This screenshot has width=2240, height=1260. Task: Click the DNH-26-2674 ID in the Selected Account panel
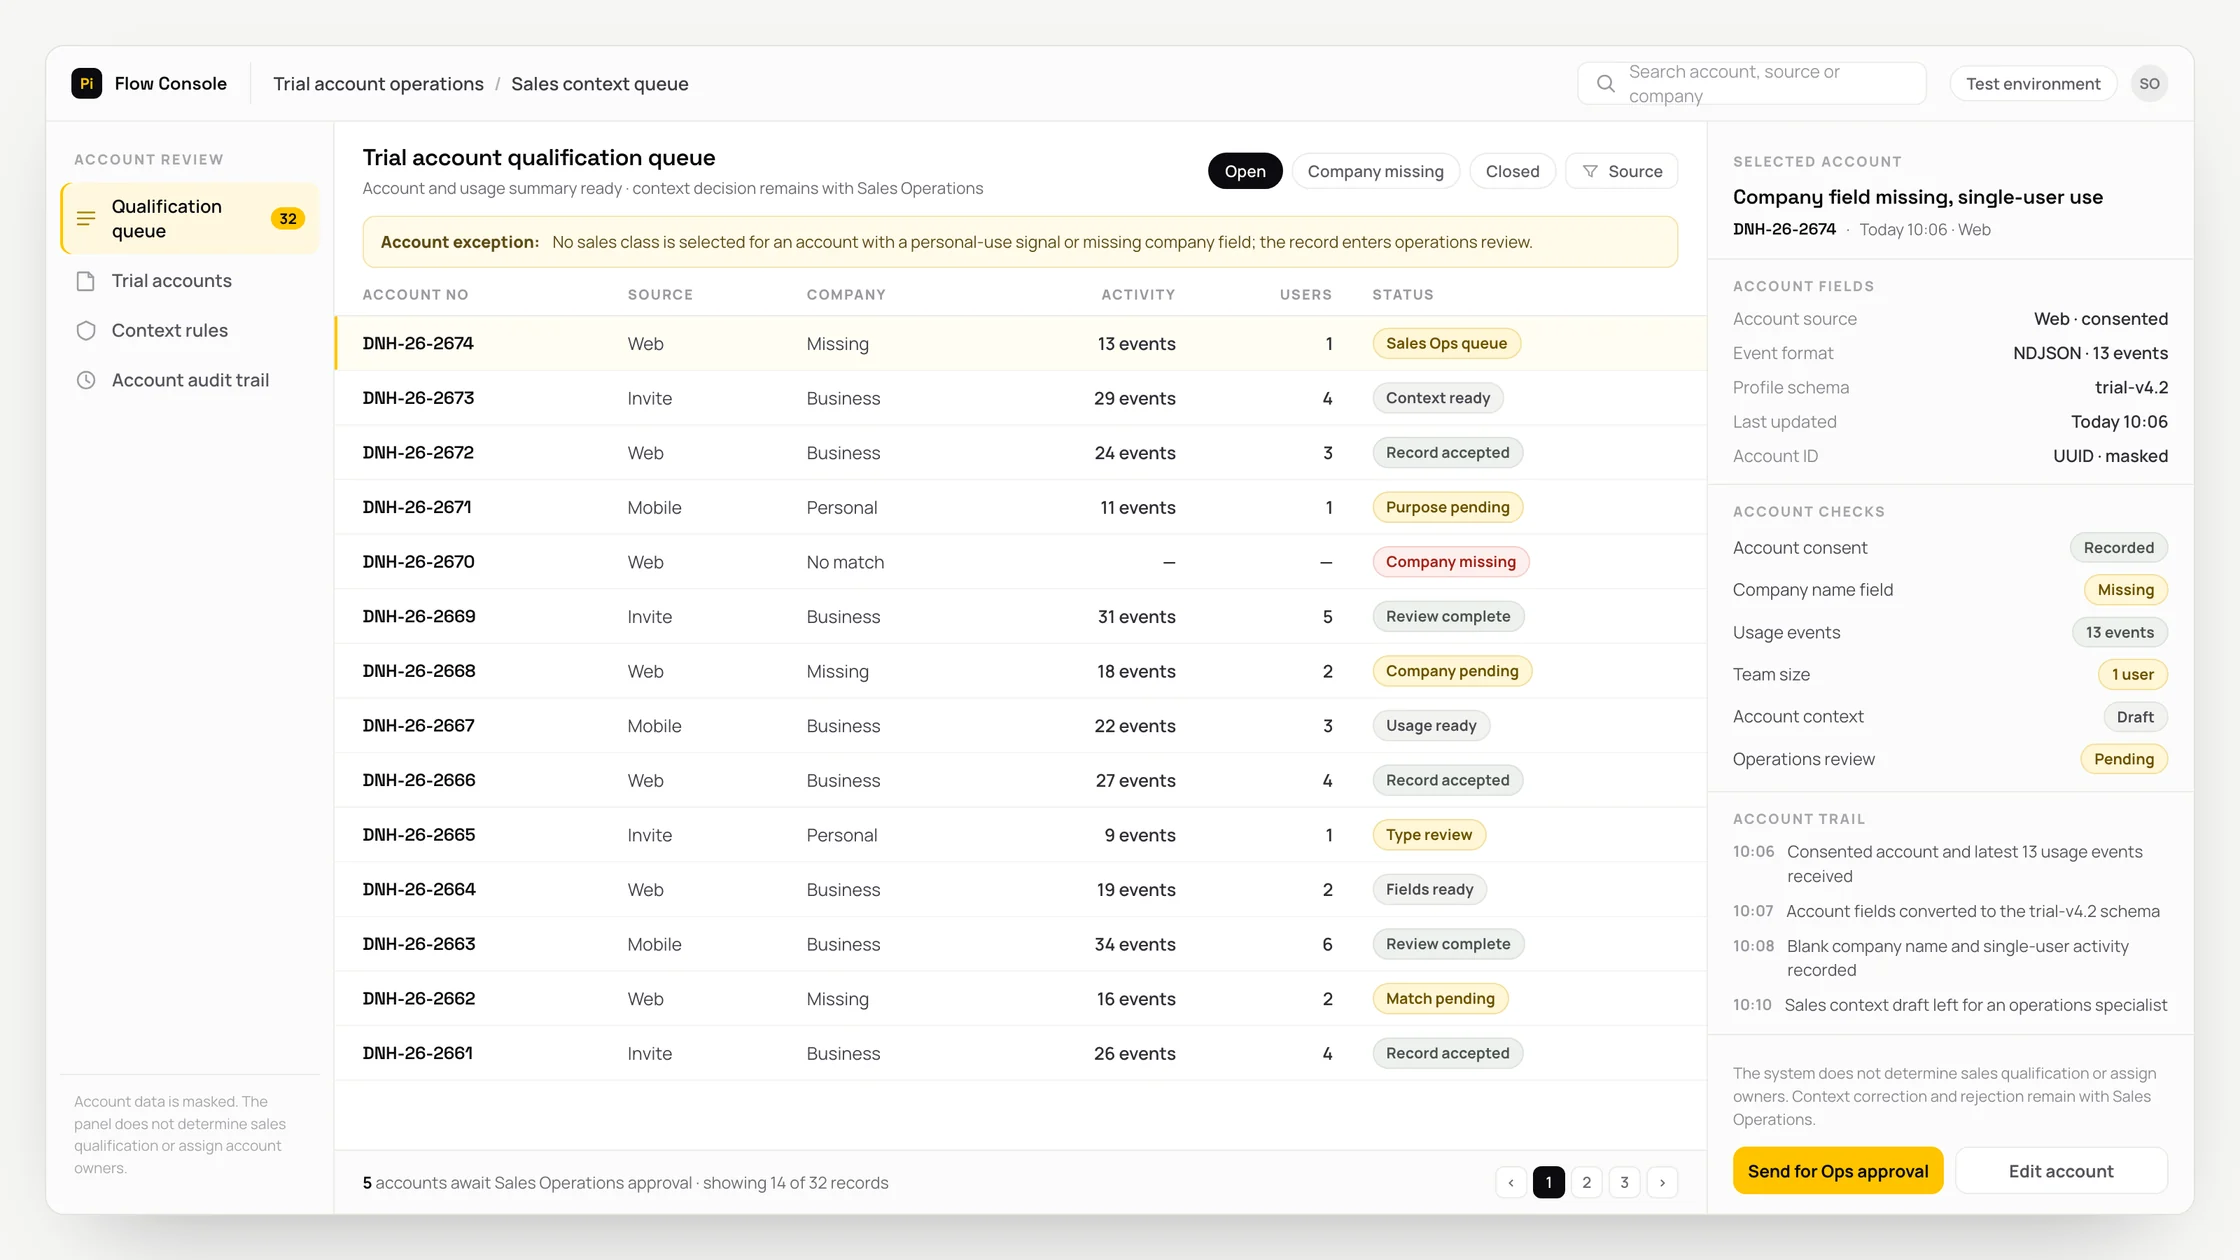pos(1784,229)
